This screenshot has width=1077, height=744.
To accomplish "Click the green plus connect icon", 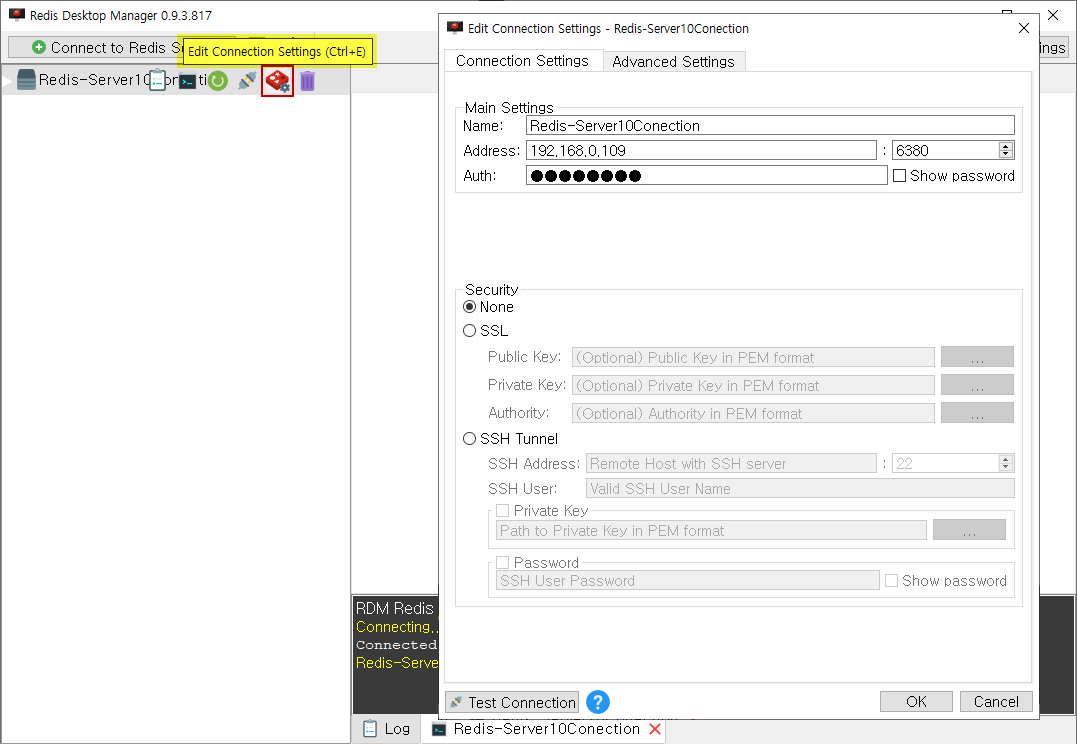I will click(38, 47).
